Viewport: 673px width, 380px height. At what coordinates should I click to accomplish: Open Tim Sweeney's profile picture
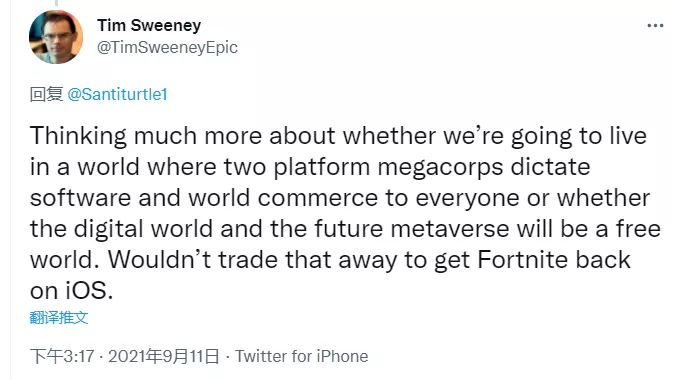(x=56, y=37)
